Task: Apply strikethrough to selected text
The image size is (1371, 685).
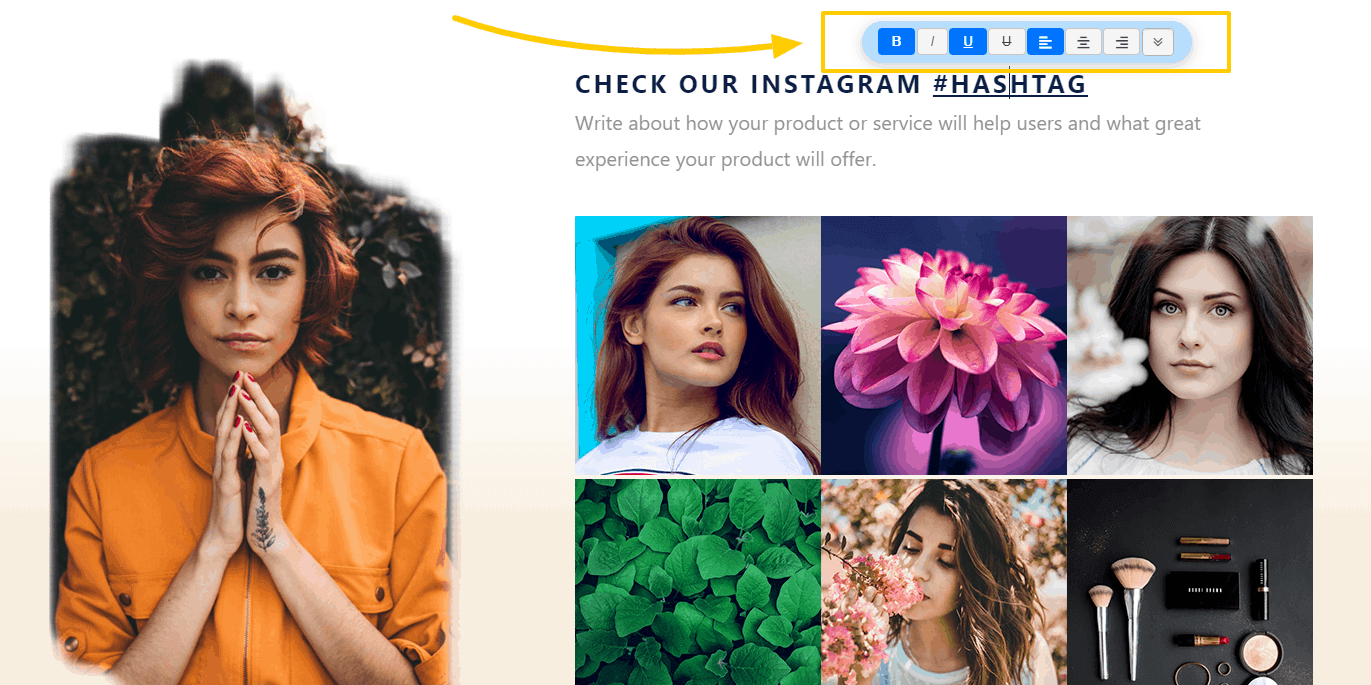Action: [x=1006, y=42]
